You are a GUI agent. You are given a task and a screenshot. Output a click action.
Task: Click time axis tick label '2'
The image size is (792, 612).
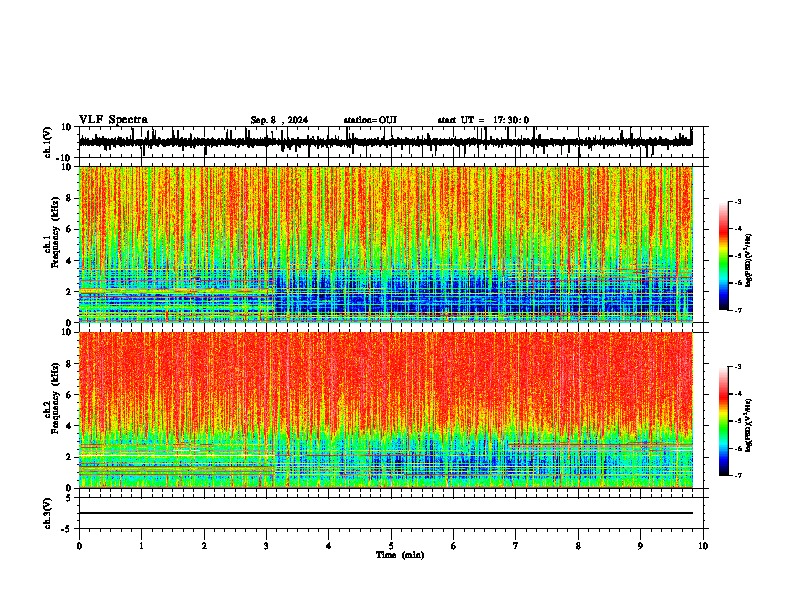204,546
